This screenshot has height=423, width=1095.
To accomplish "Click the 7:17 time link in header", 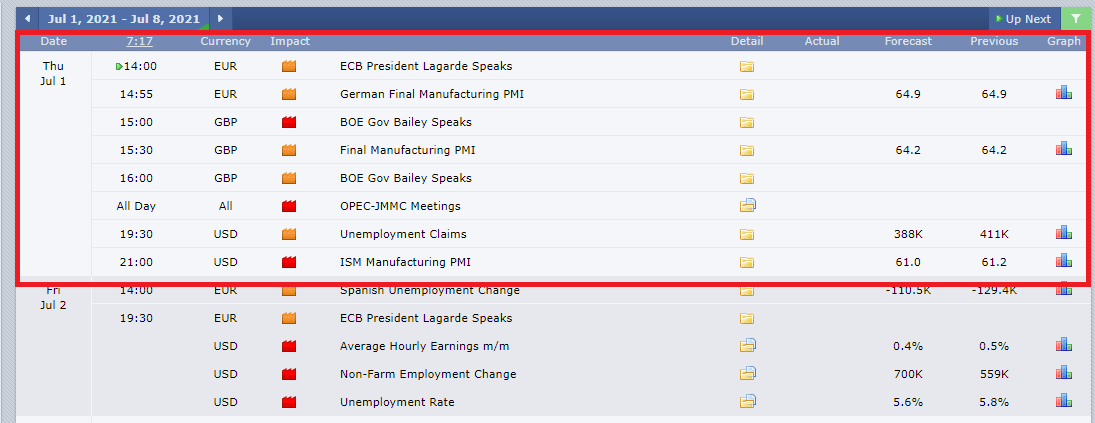I will [140, 41].
